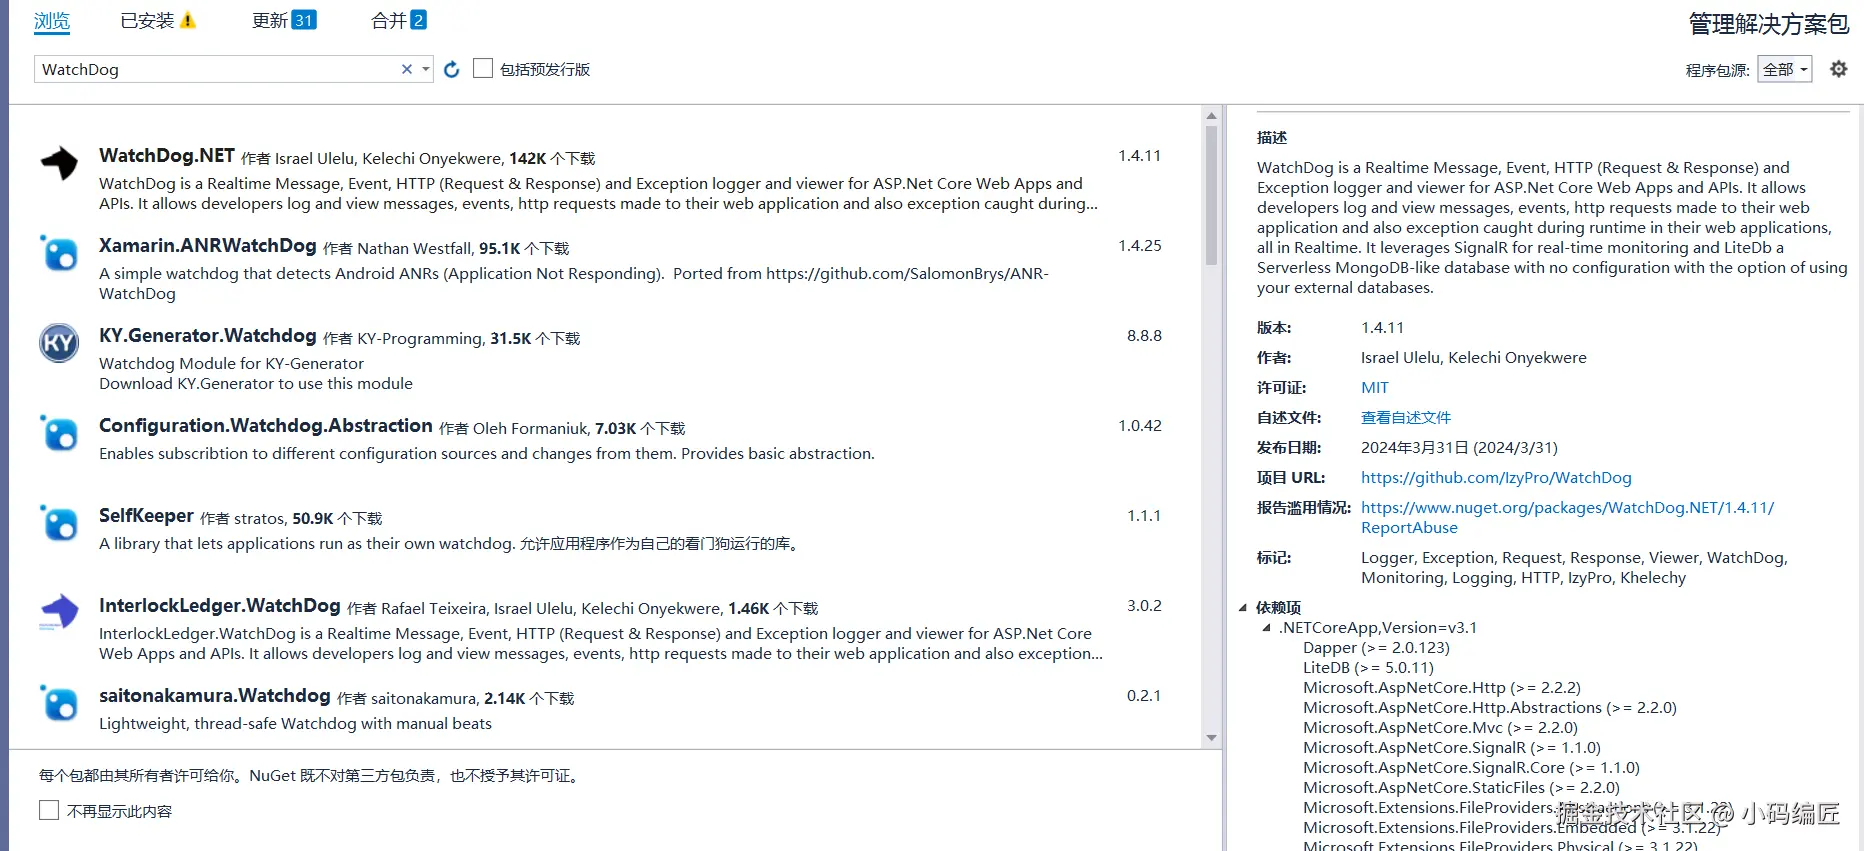Select the SelfKeeper package title
This screenshot has height=851, width=1864.
(x=146, y=516)
